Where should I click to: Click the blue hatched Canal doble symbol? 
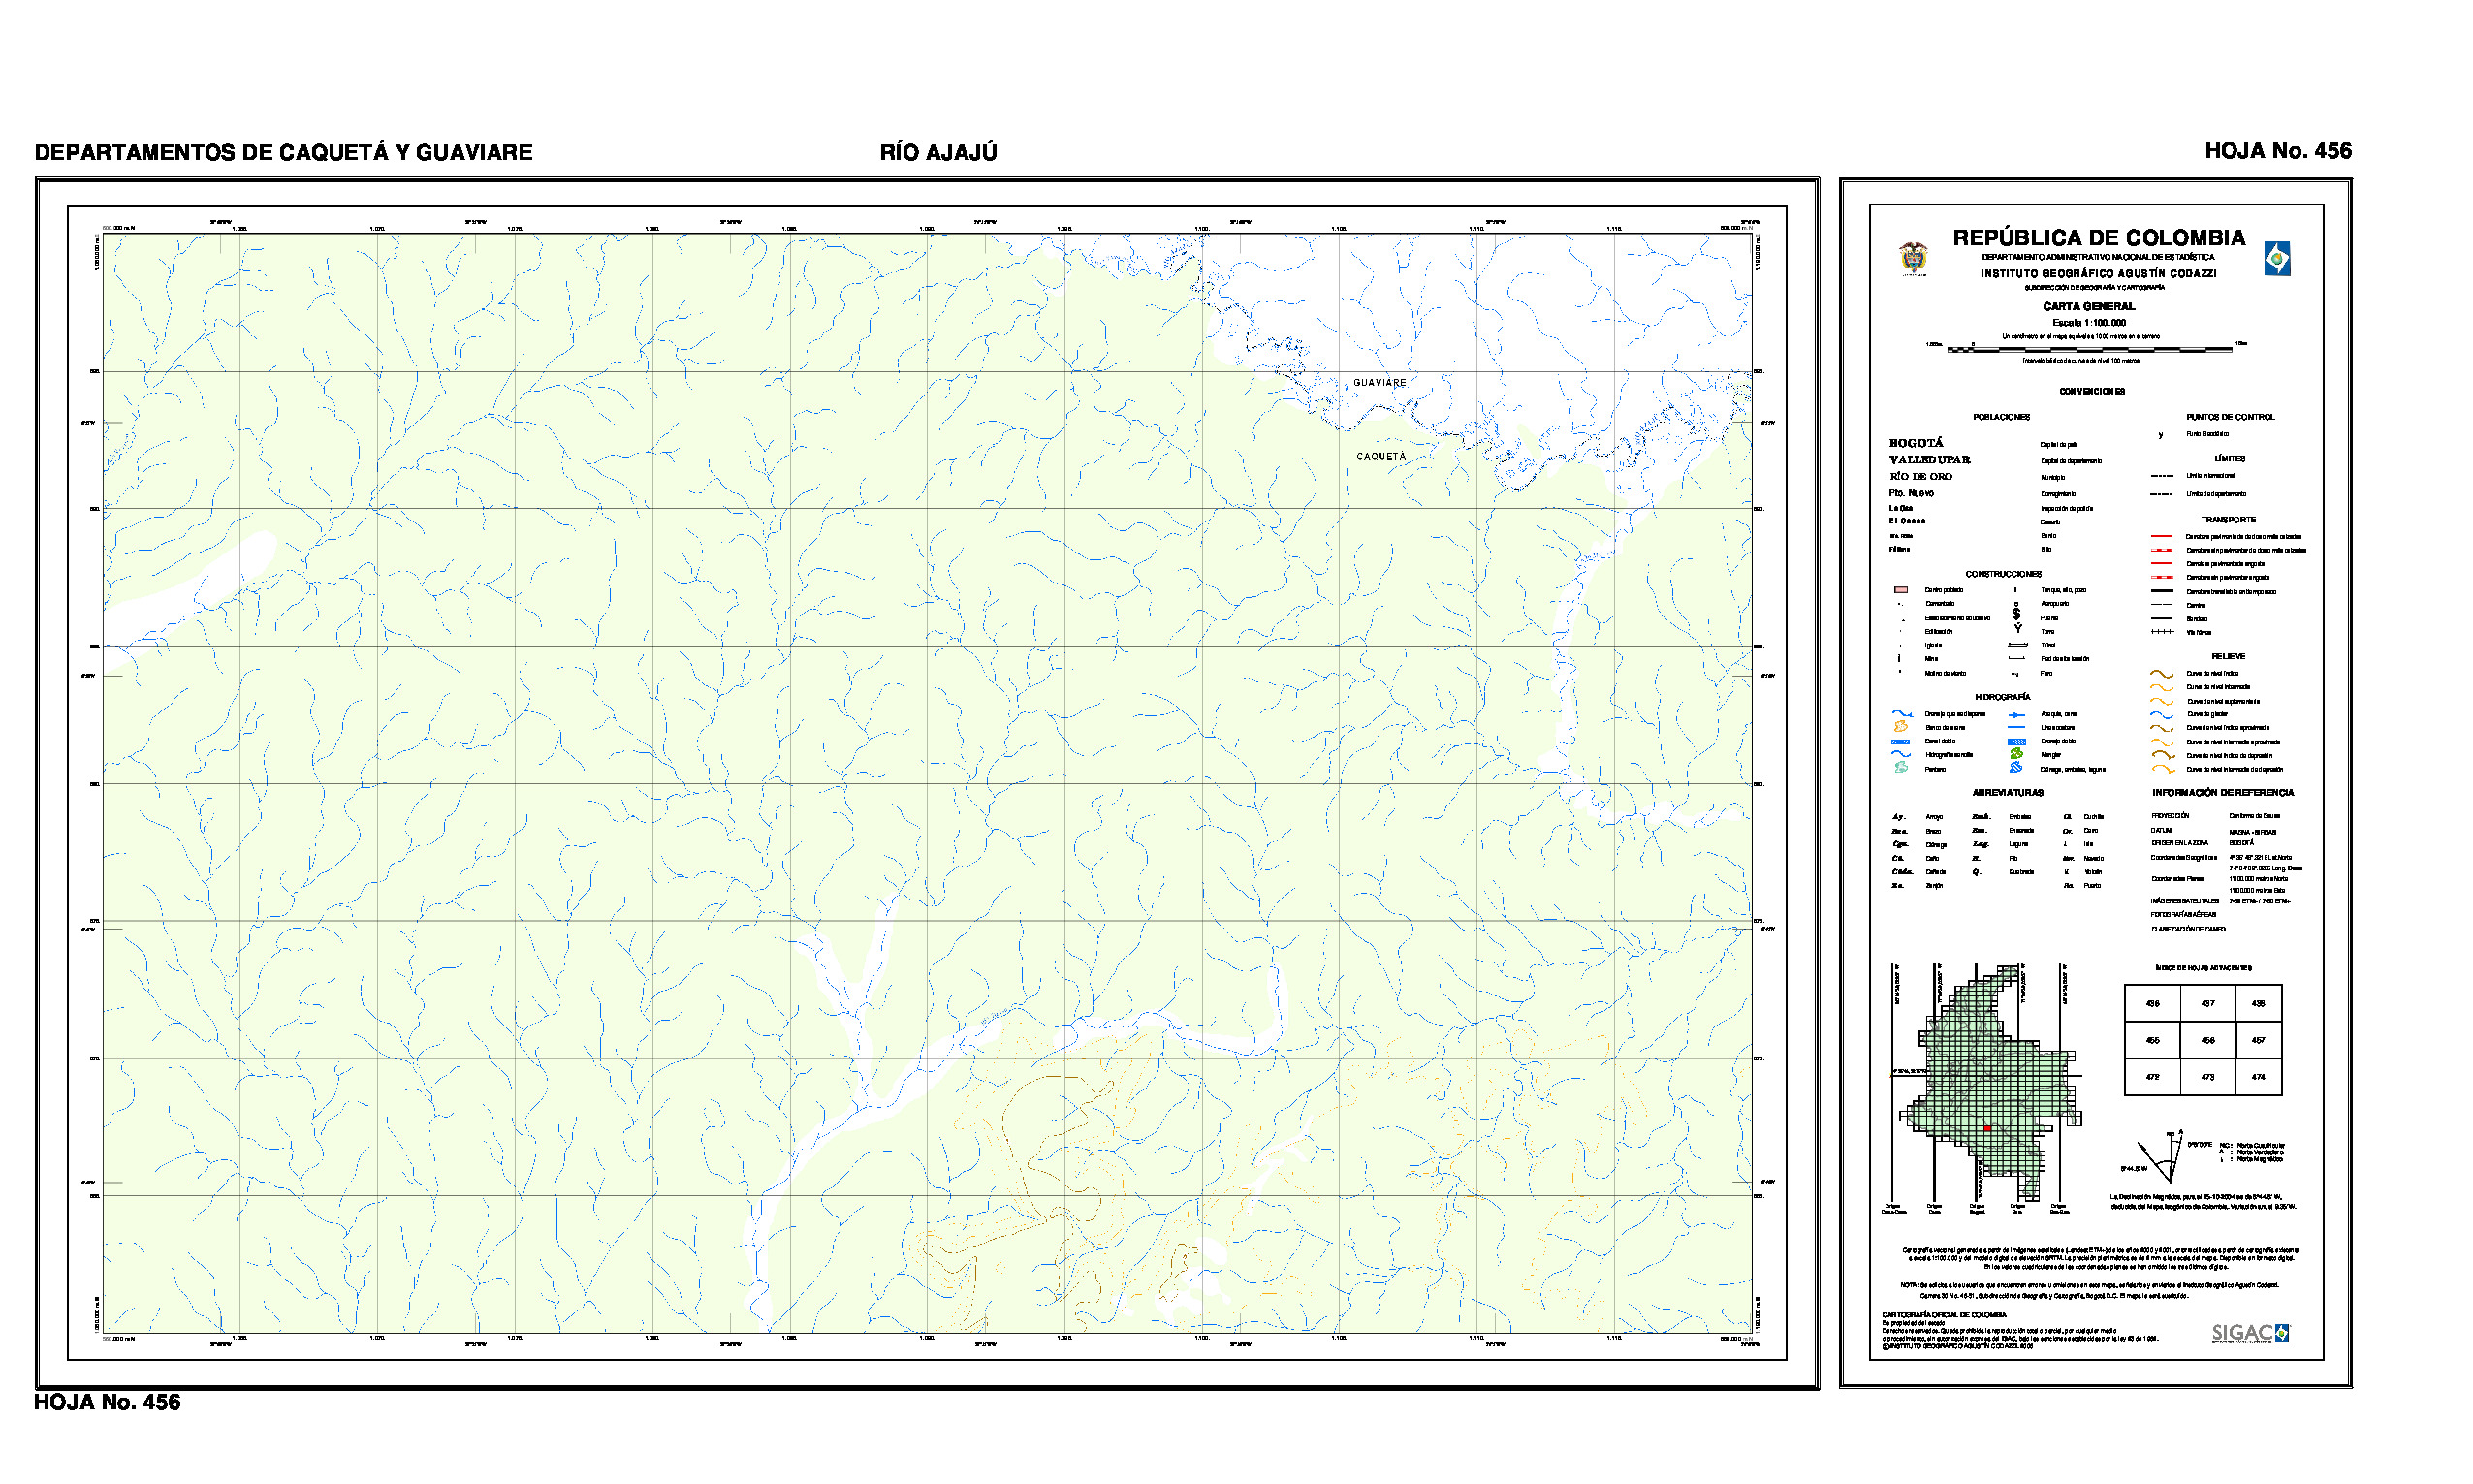[x=1901, y=742]
